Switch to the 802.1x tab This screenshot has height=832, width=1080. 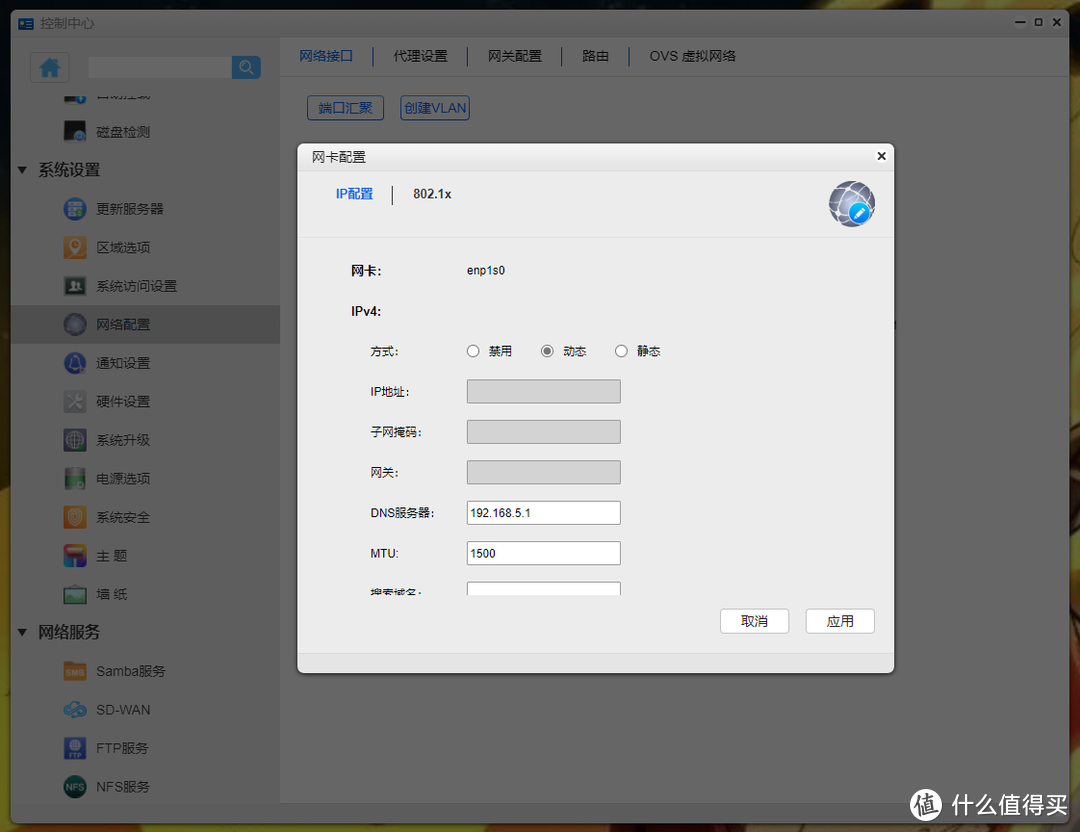[431, 195]
